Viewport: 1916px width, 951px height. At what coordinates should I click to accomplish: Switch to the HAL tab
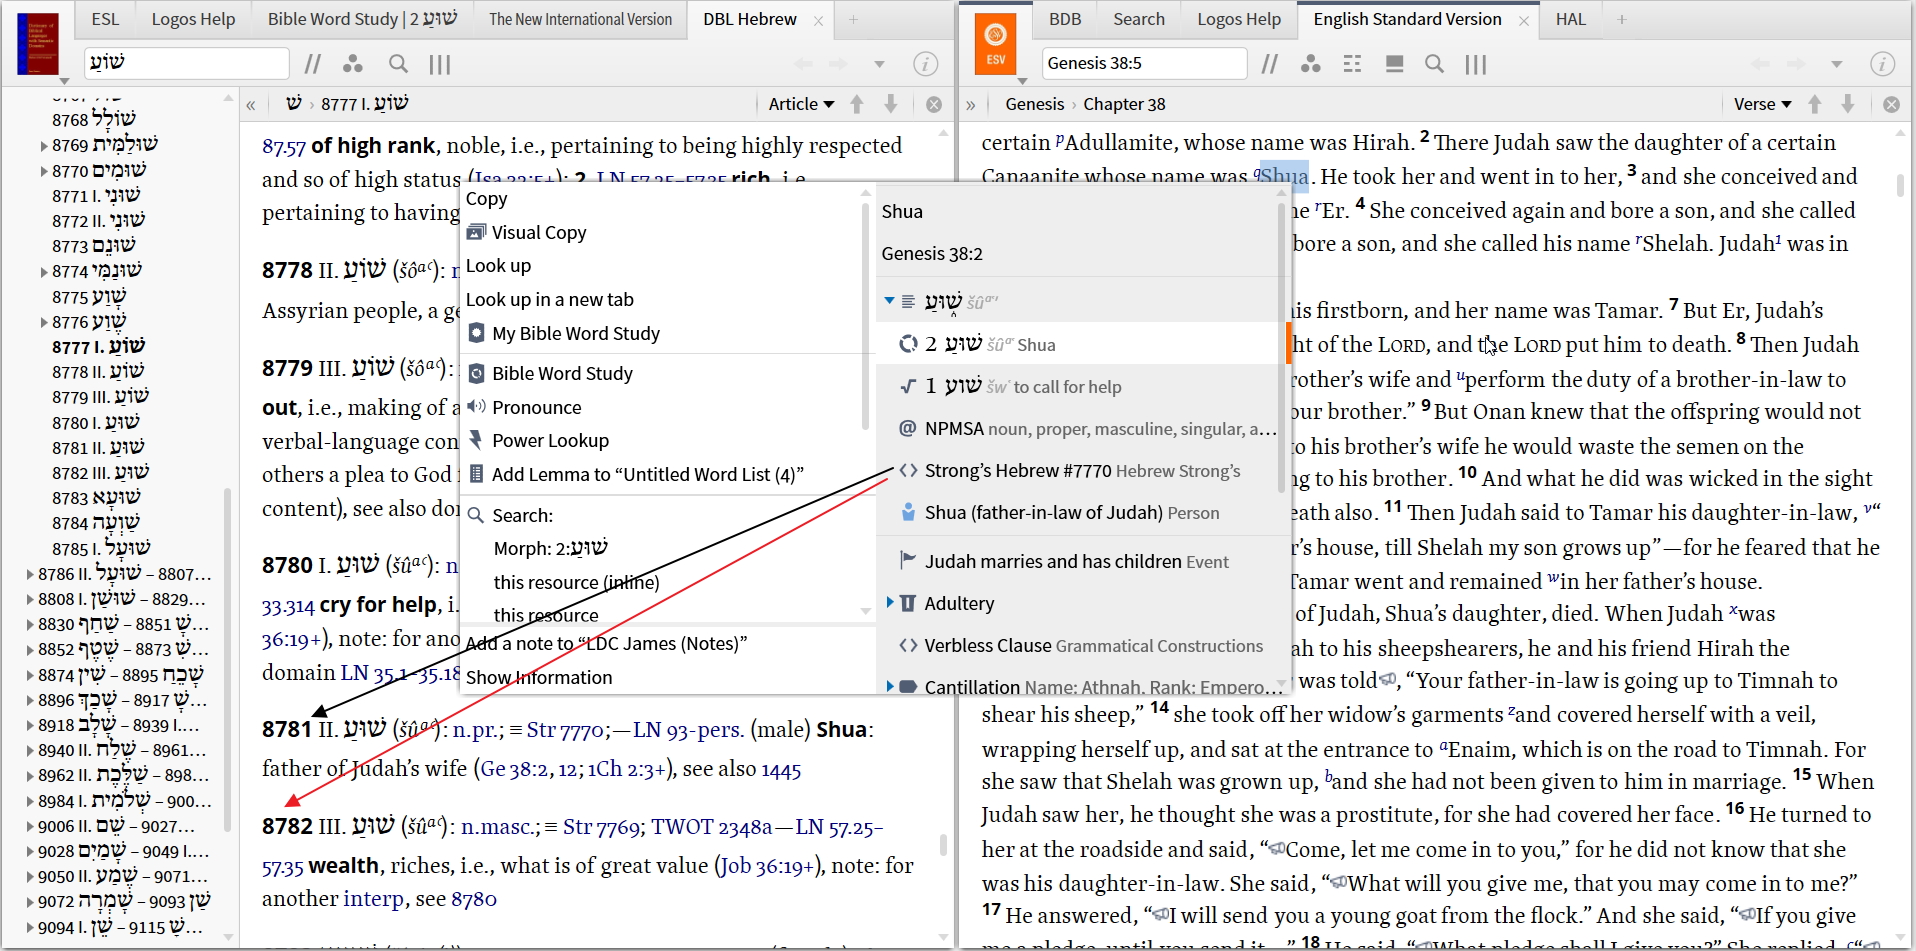[1571, 19]
